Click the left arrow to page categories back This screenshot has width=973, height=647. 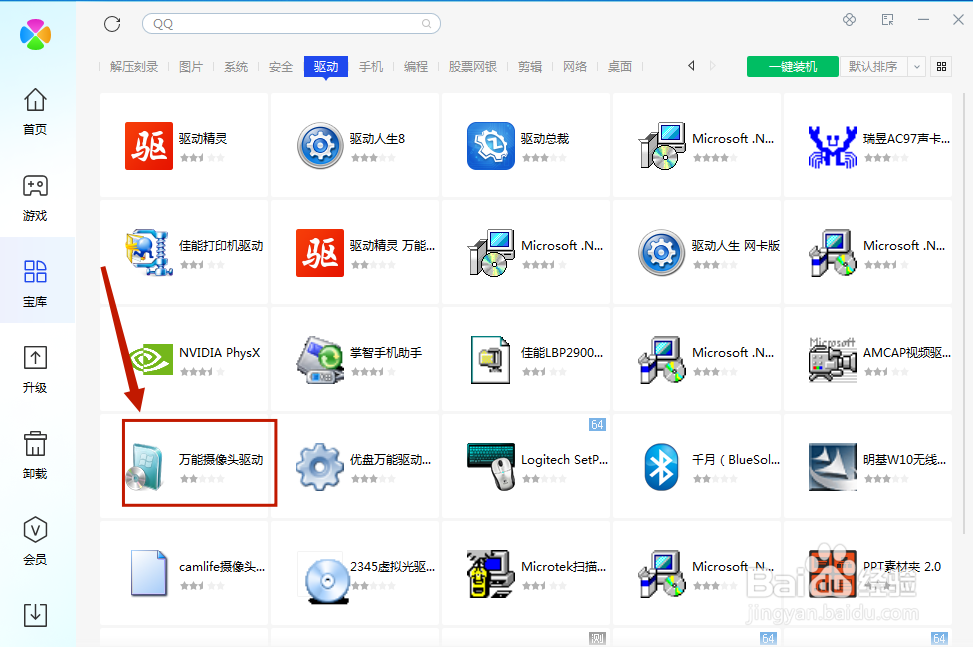(691, 66)
